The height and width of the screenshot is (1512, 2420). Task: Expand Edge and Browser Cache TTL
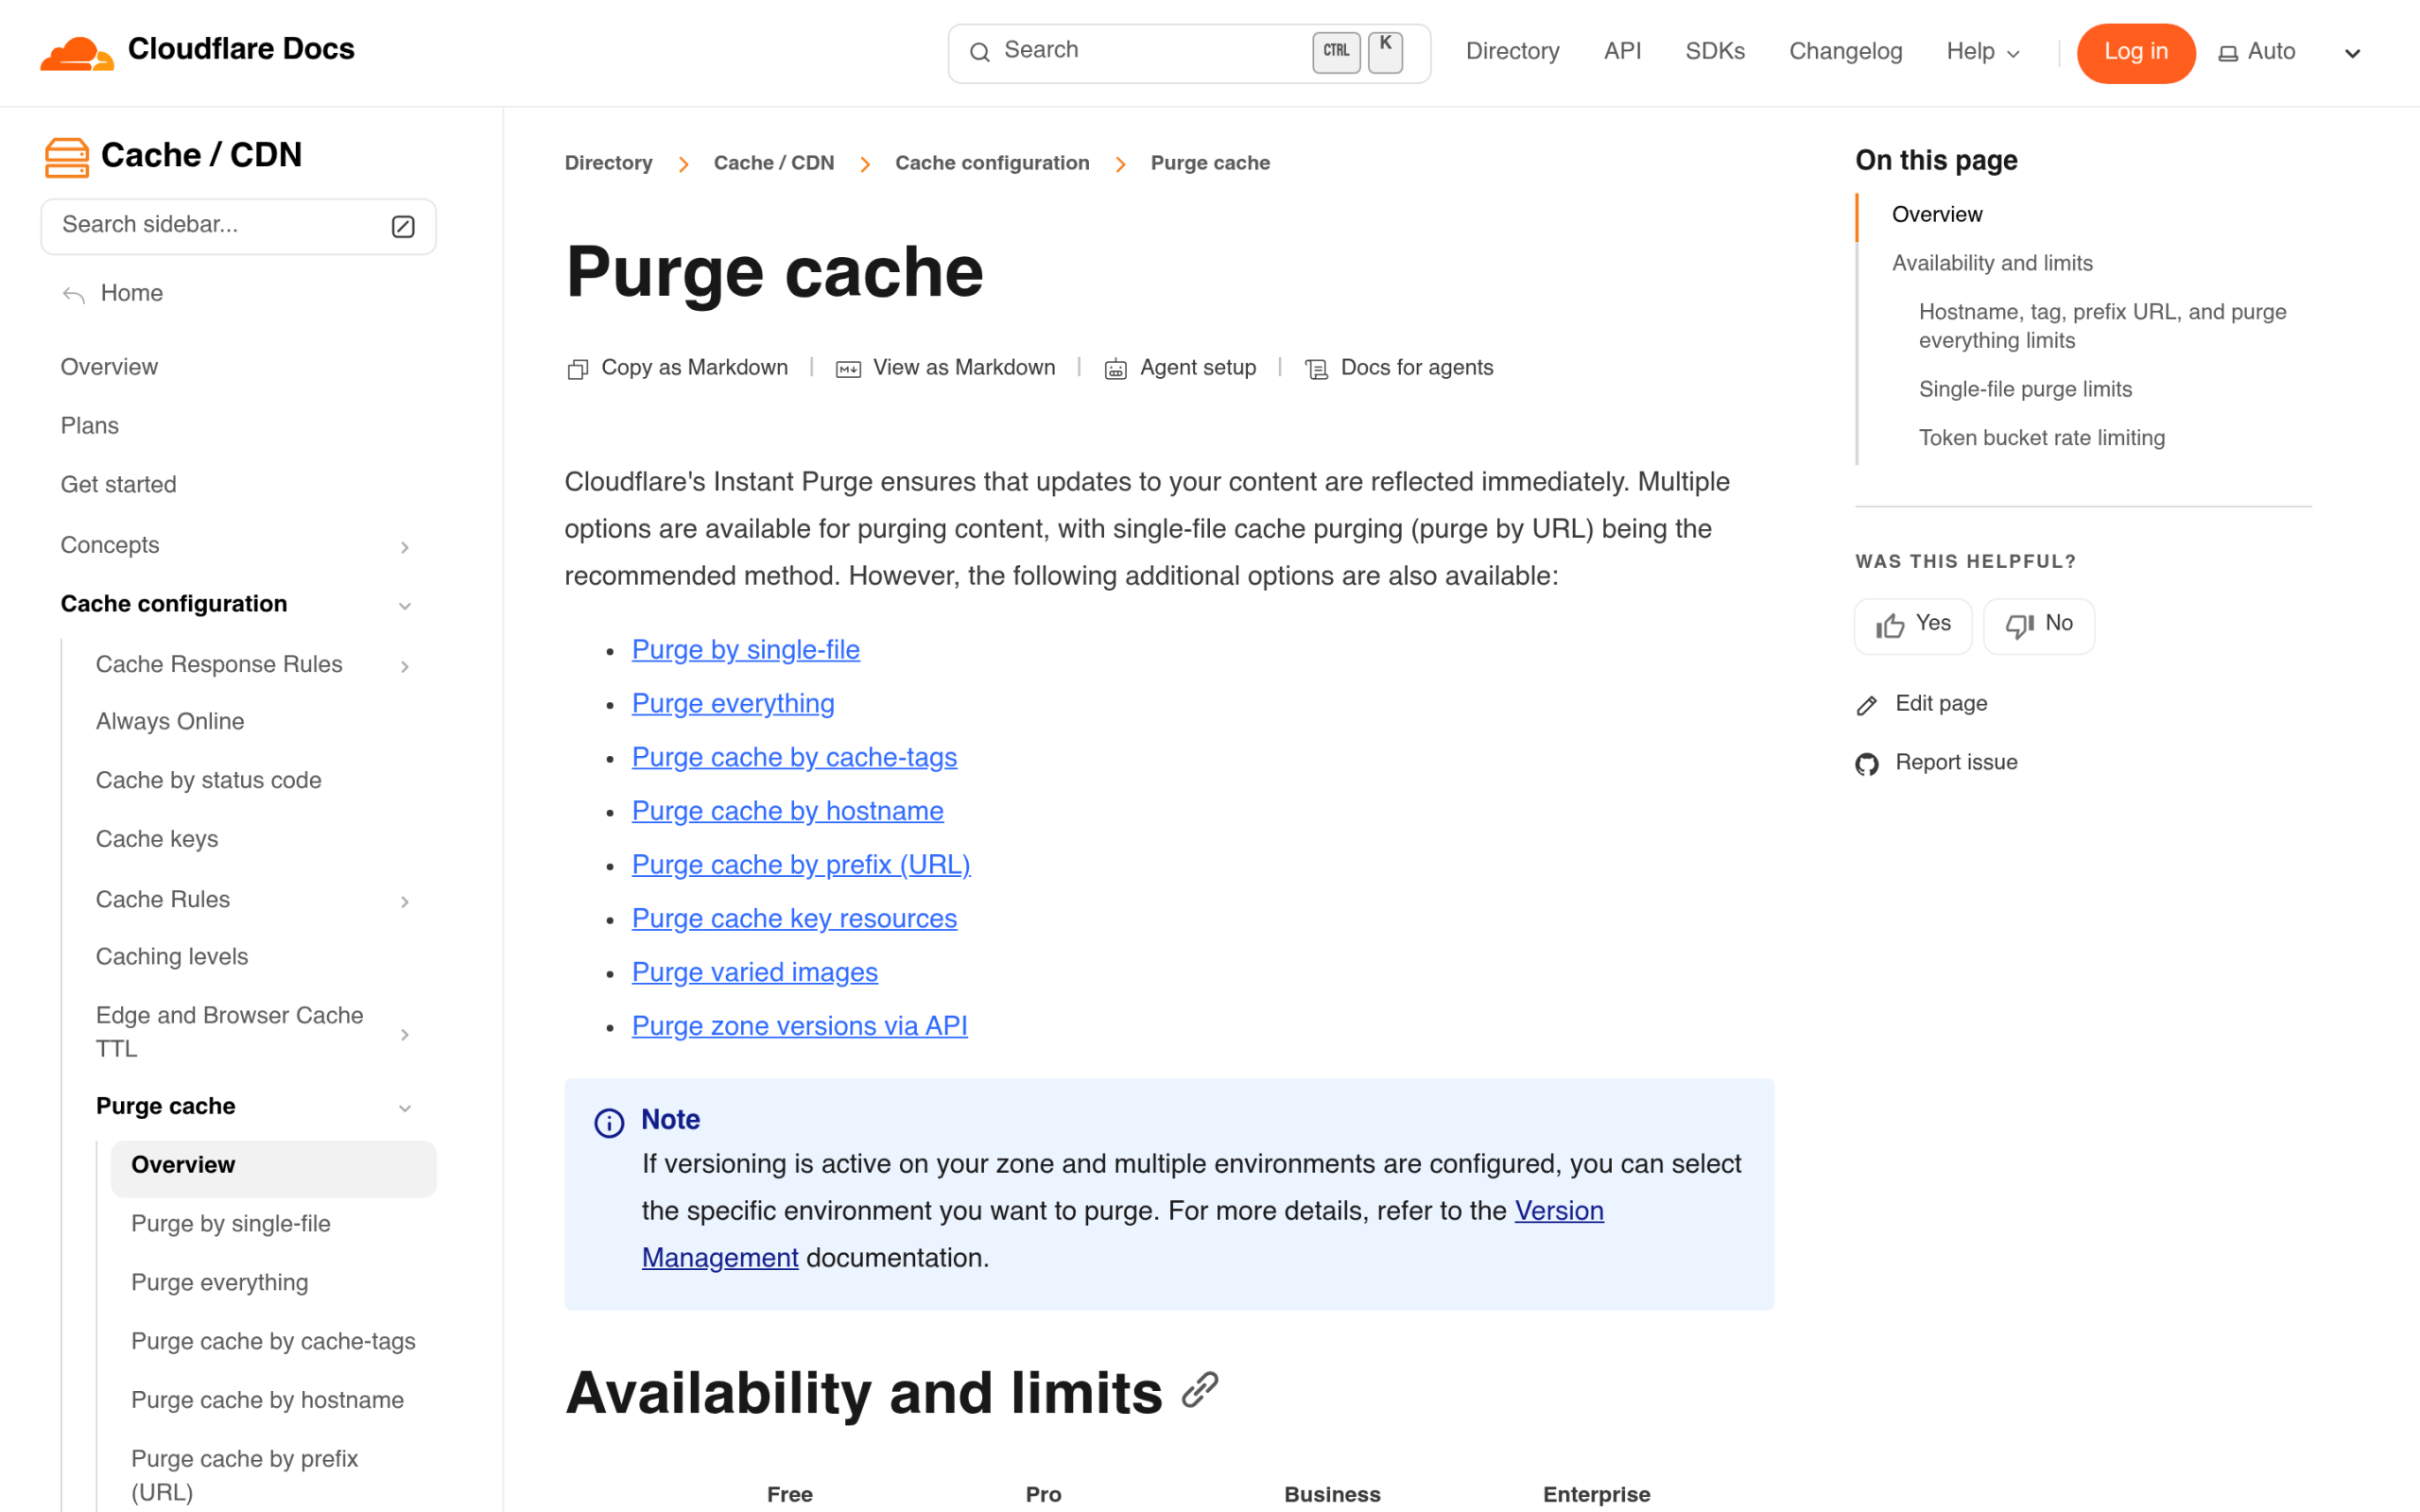(x=404, y=1034)
